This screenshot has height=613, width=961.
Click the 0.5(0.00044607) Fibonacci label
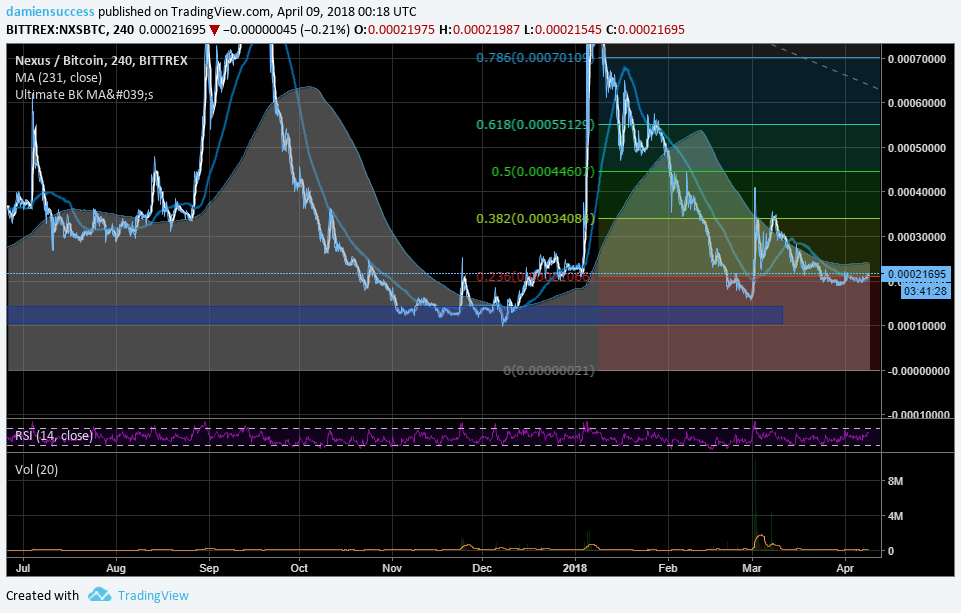pos(543,172)
